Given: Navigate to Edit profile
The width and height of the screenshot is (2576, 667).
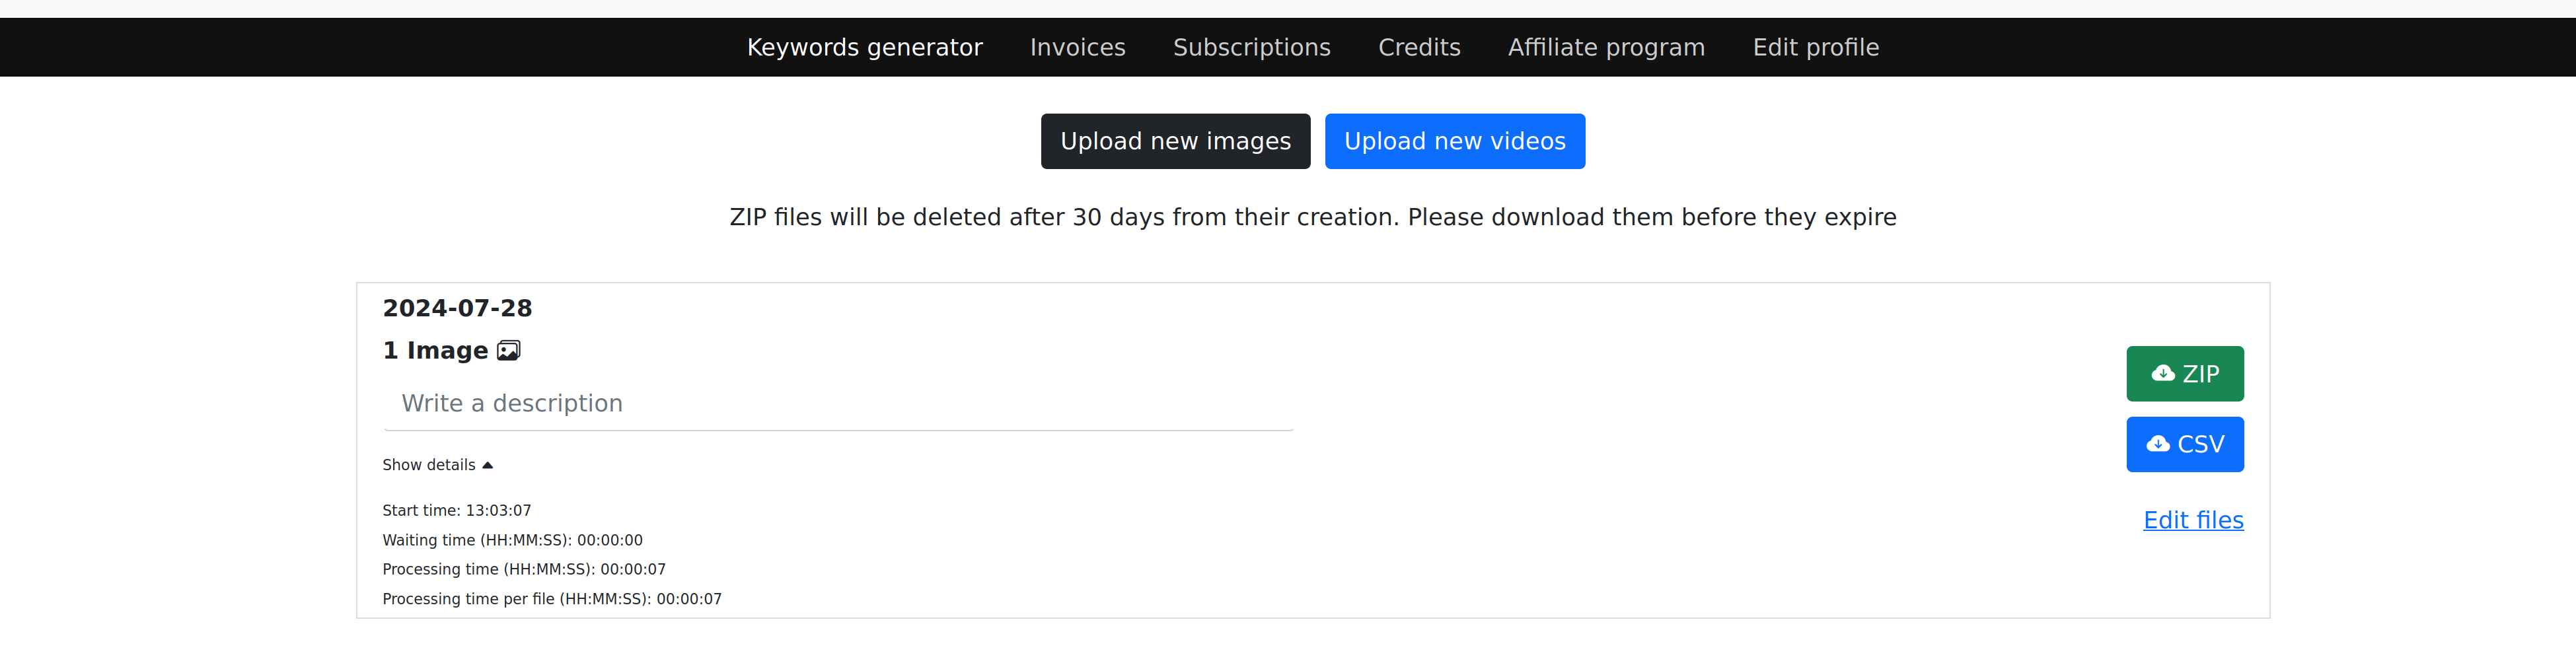Looking at the screenshot, I should coord(1815,47).
